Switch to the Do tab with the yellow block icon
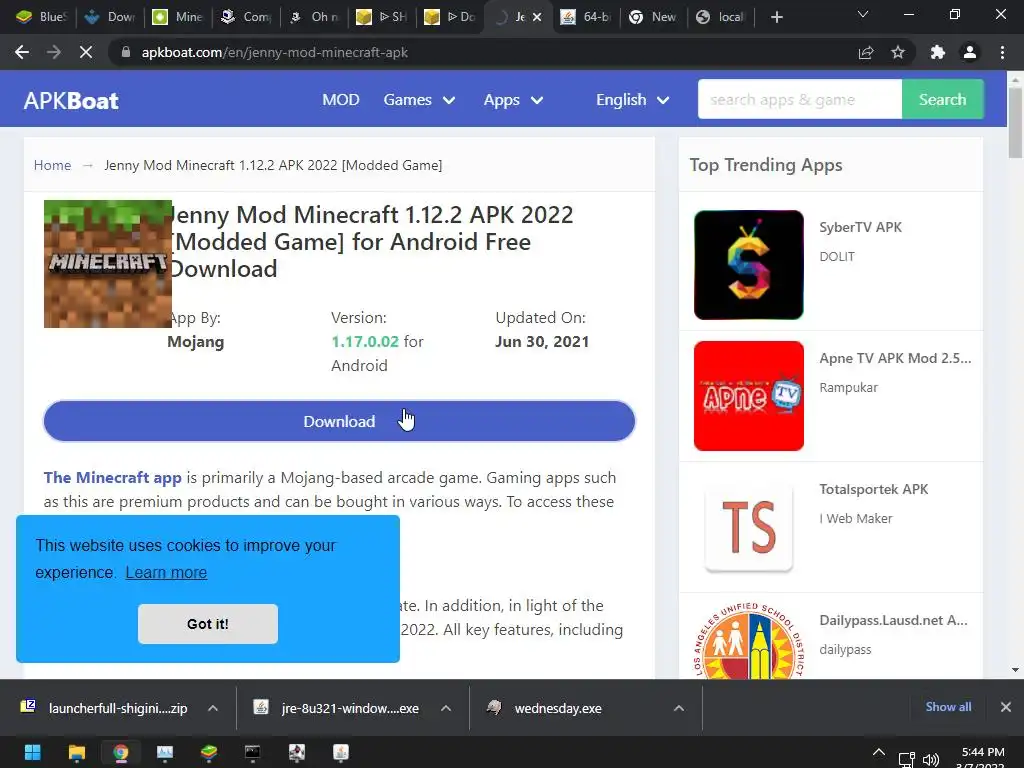This screenshot has width=1024, height=768. pos(450,17)
